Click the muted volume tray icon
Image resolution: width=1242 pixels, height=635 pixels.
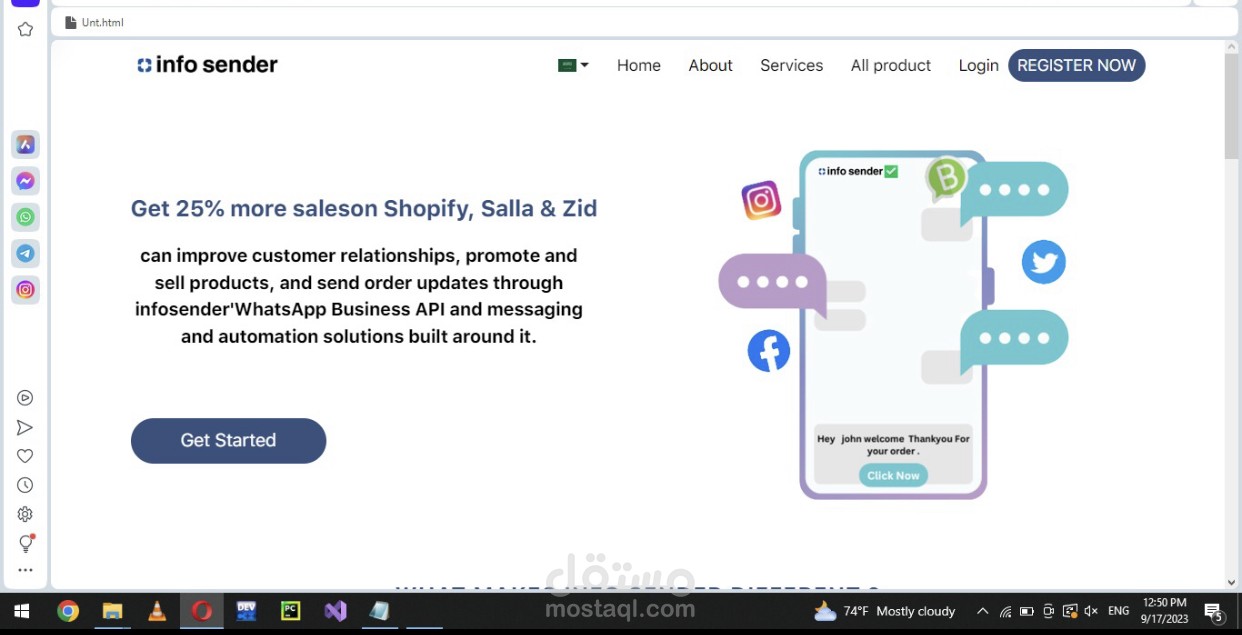pos(1091,611)
